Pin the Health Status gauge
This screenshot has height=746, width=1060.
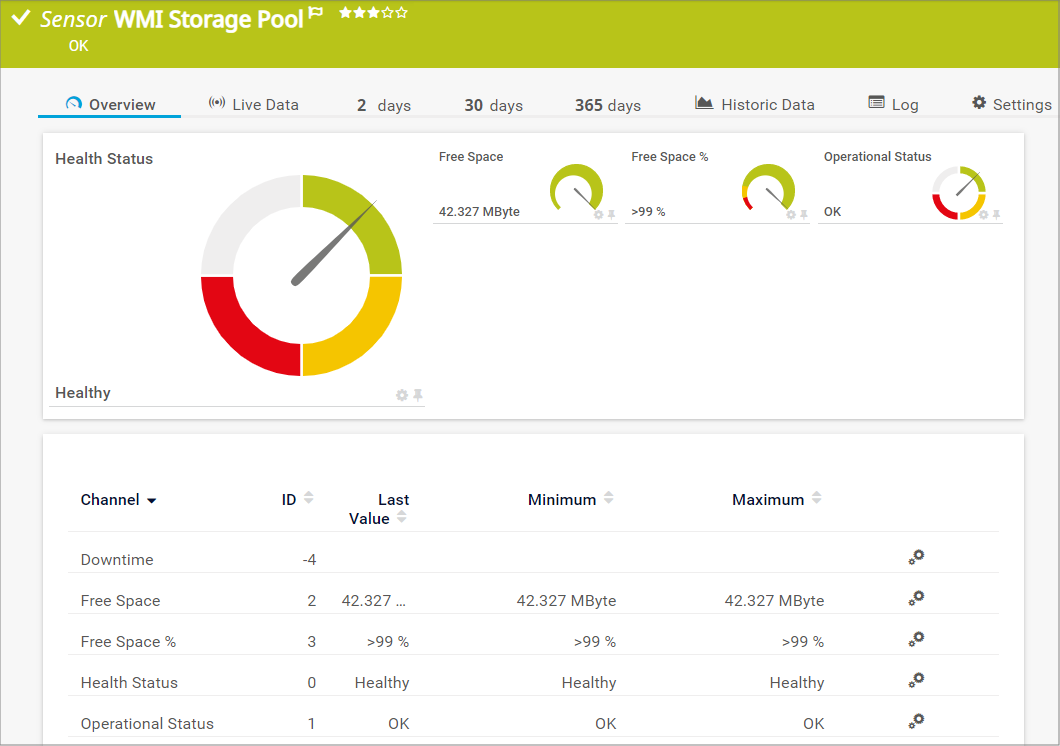418,395
